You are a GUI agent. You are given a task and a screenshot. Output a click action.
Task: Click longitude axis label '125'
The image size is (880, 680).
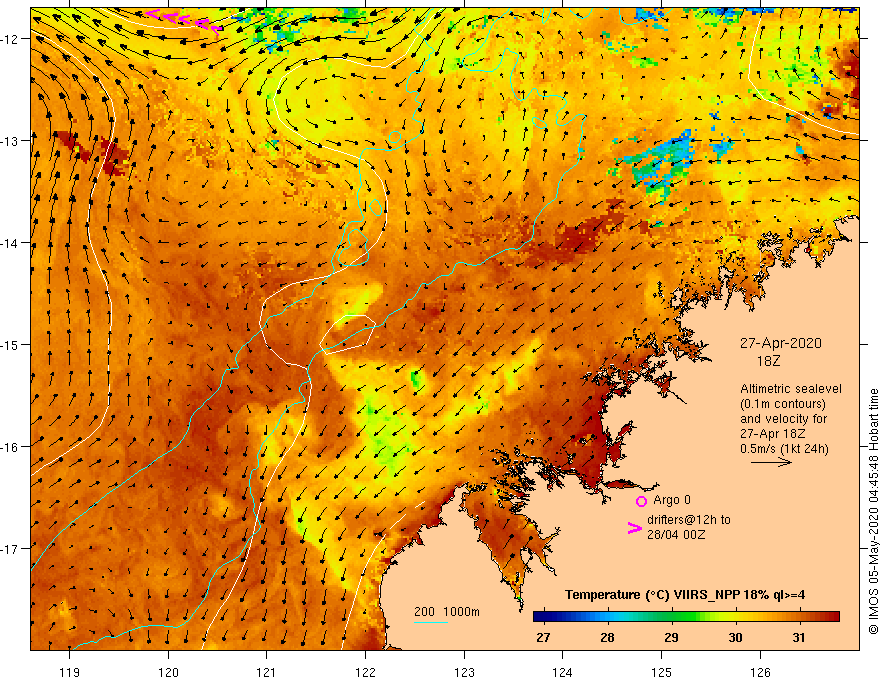pyautogui.click(x=662, y=672)
